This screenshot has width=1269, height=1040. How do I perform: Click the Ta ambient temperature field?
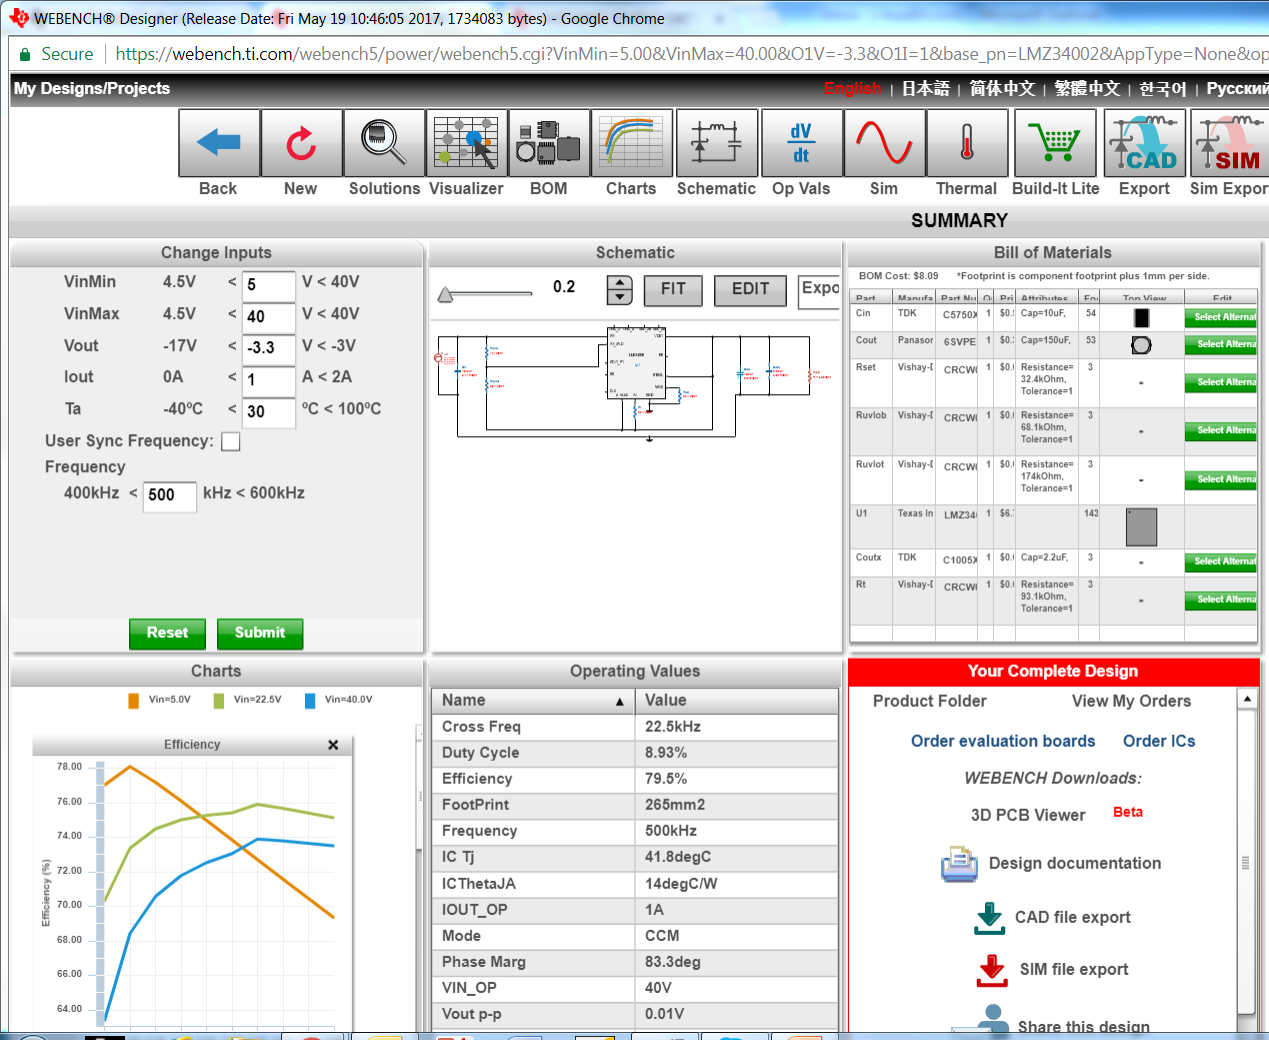(269, 412)
